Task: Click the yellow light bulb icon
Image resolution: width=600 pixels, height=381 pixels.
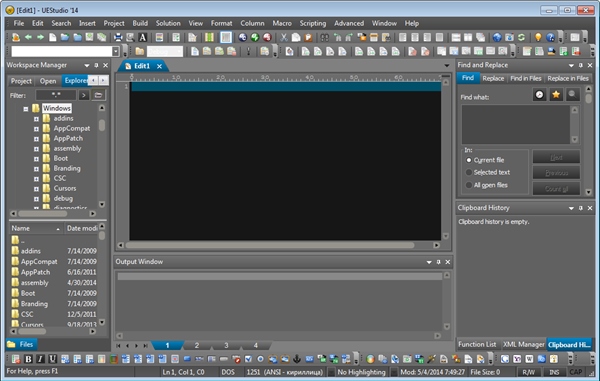Action: (x=538, y=37)
